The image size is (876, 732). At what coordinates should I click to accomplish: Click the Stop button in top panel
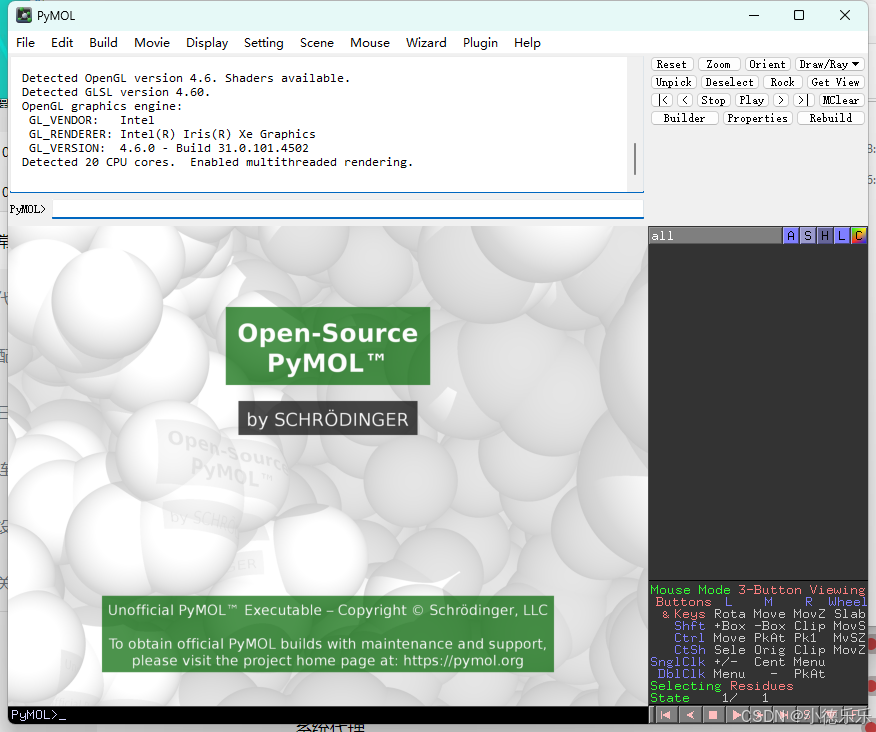(713, 100)
